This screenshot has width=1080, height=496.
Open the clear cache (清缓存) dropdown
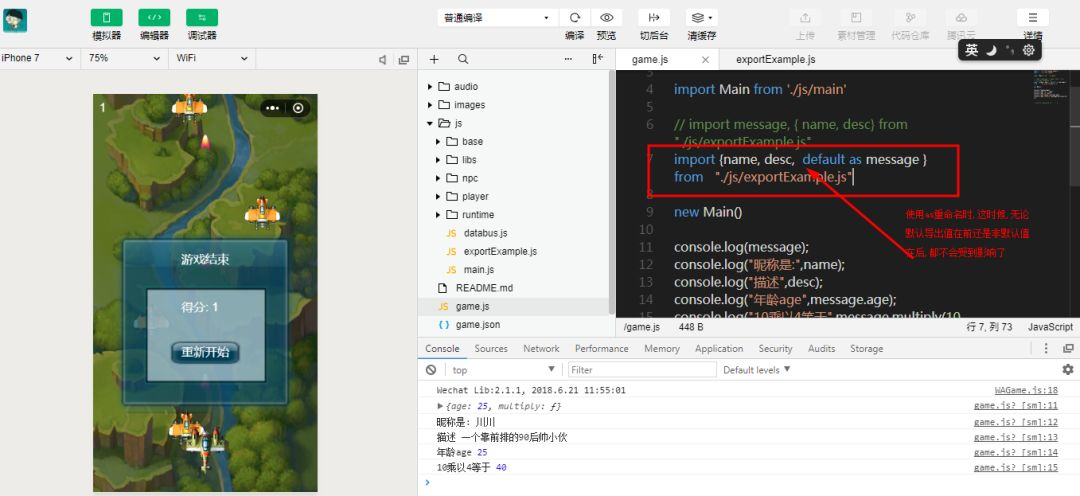pos(702,18)
